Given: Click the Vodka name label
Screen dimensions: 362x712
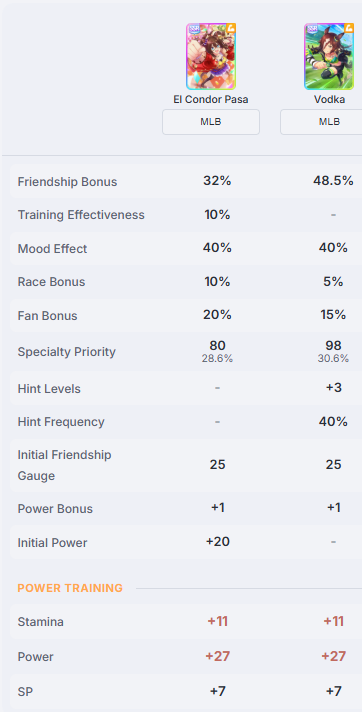Looking at the screenshot, I should coord(329,99).
